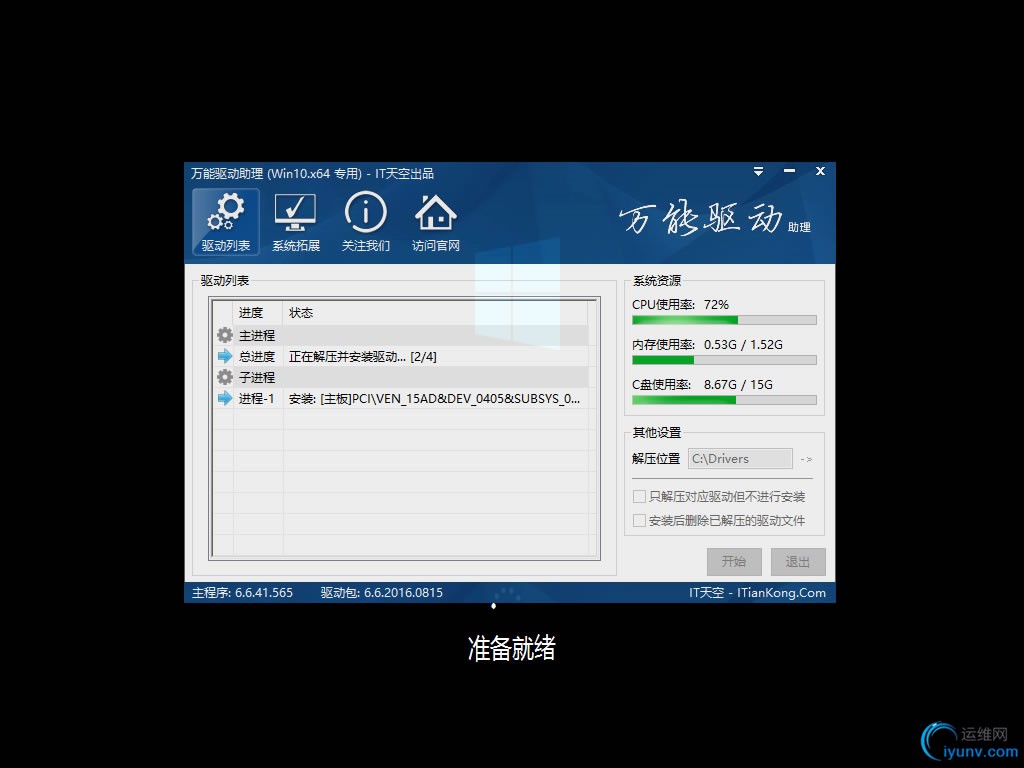Select the gear icon beside 子进程

[225, 377]
